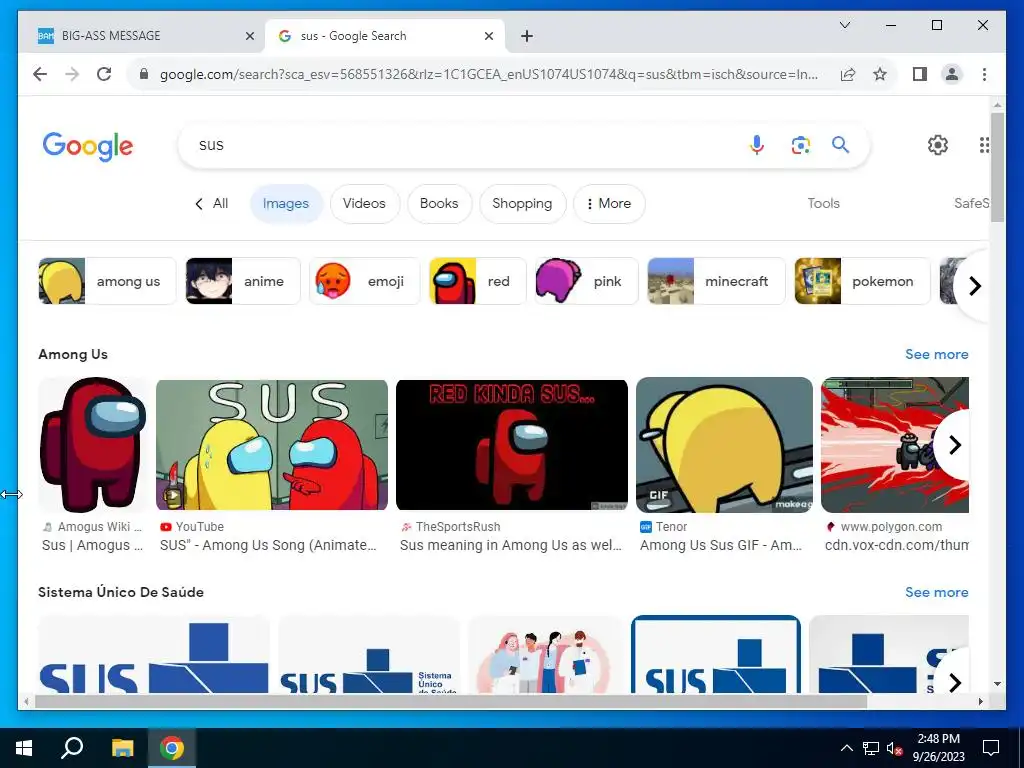1024x768 pixels.
Task: Select the Images filter
Action: (285, 203)
